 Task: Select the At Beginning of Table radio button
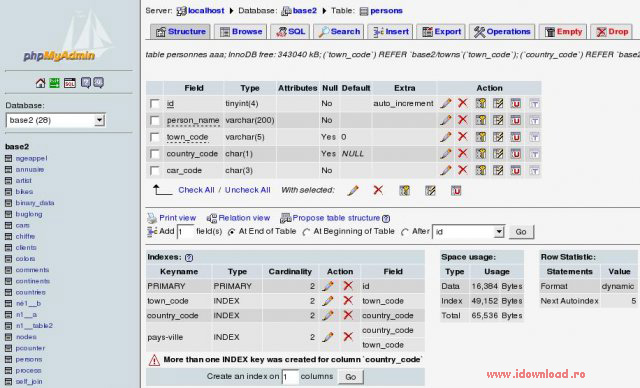click(306, 232)
